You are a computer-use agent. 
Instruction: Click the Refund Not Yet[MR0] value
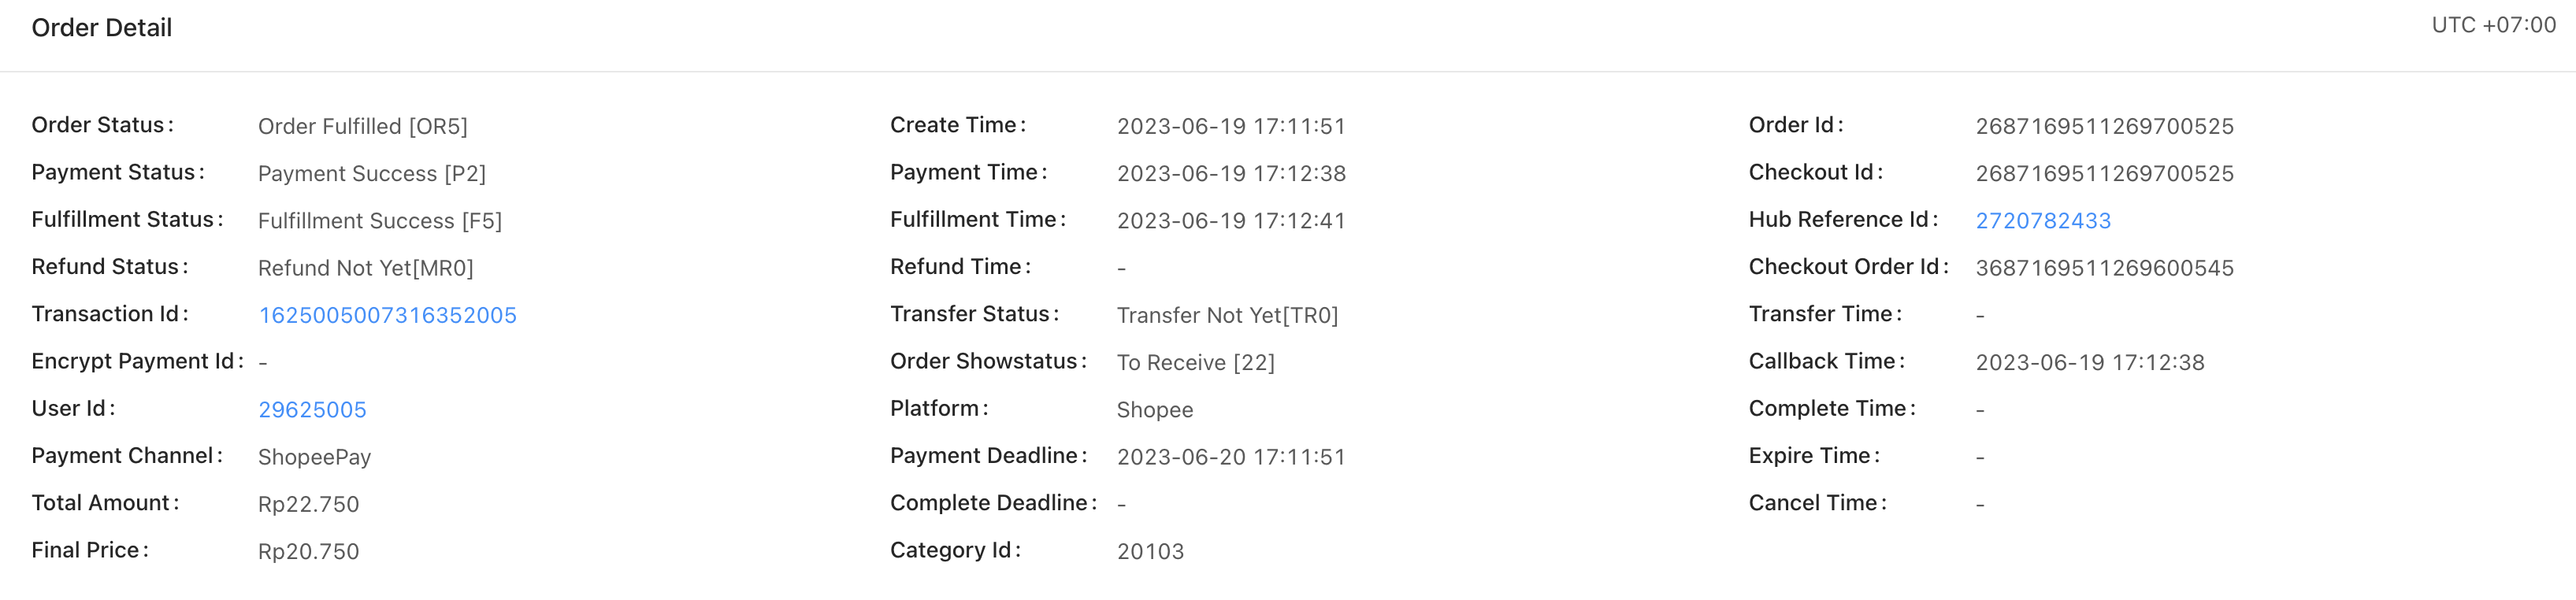point(365,268)
